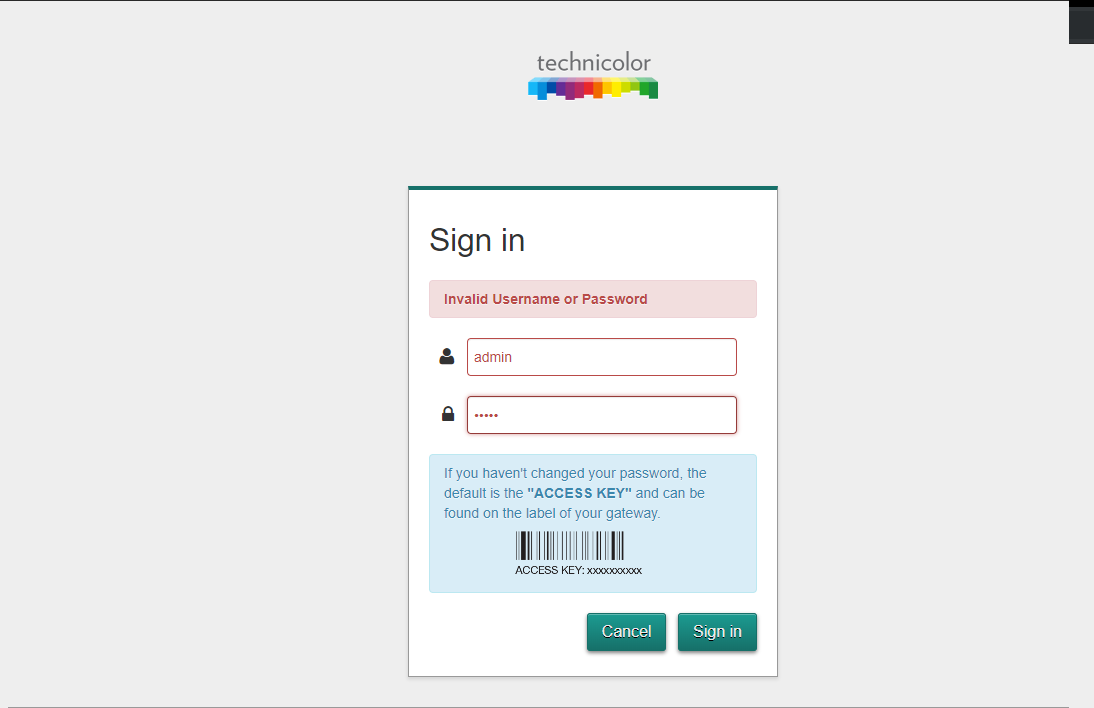The width and height of the screenshot is (1094, 708).
Task: Click the Invalid Username or Password alert
Action: [593, 299]
